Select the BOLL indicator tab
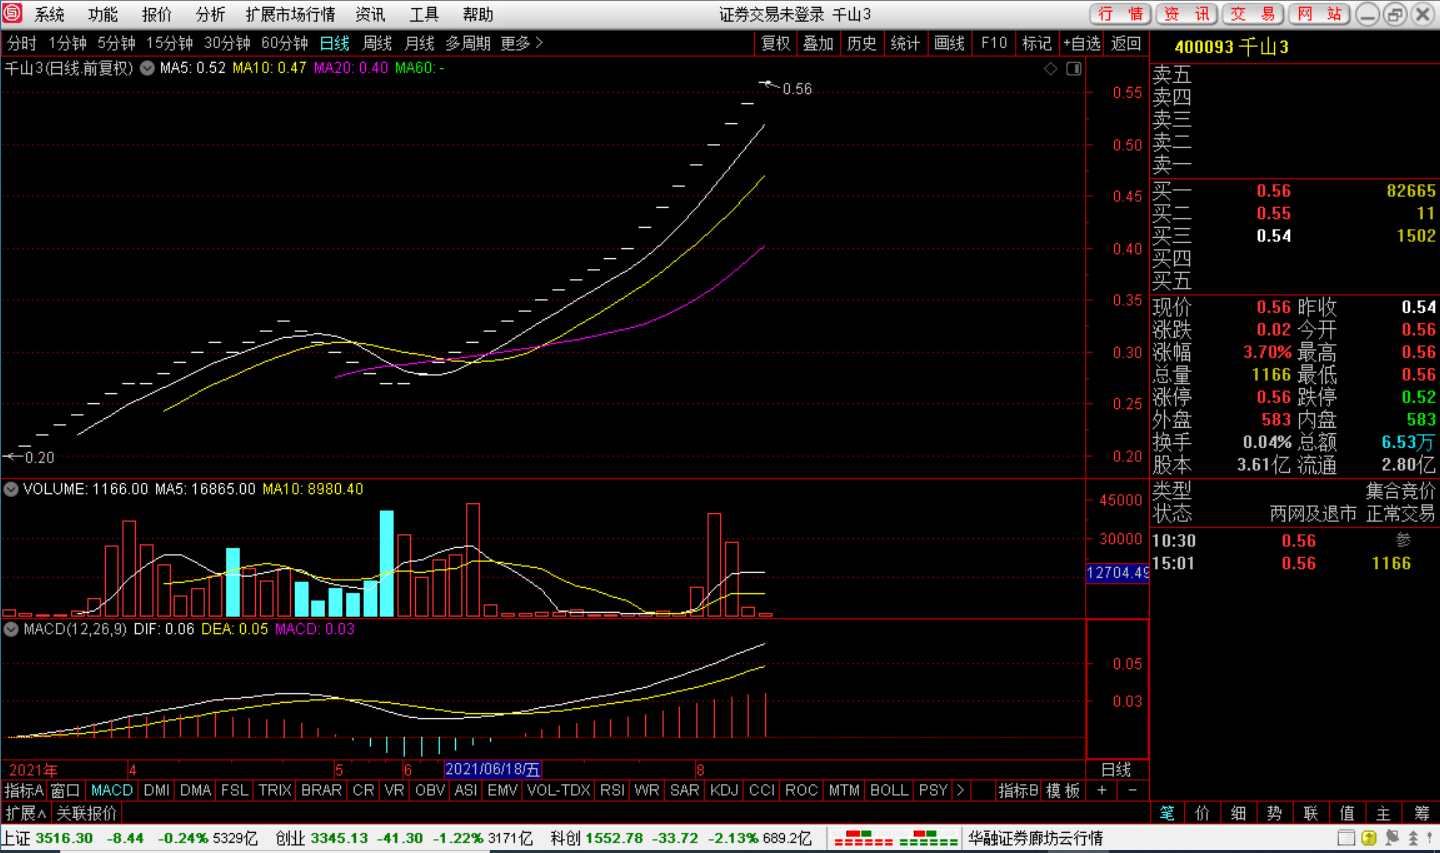 889,790
